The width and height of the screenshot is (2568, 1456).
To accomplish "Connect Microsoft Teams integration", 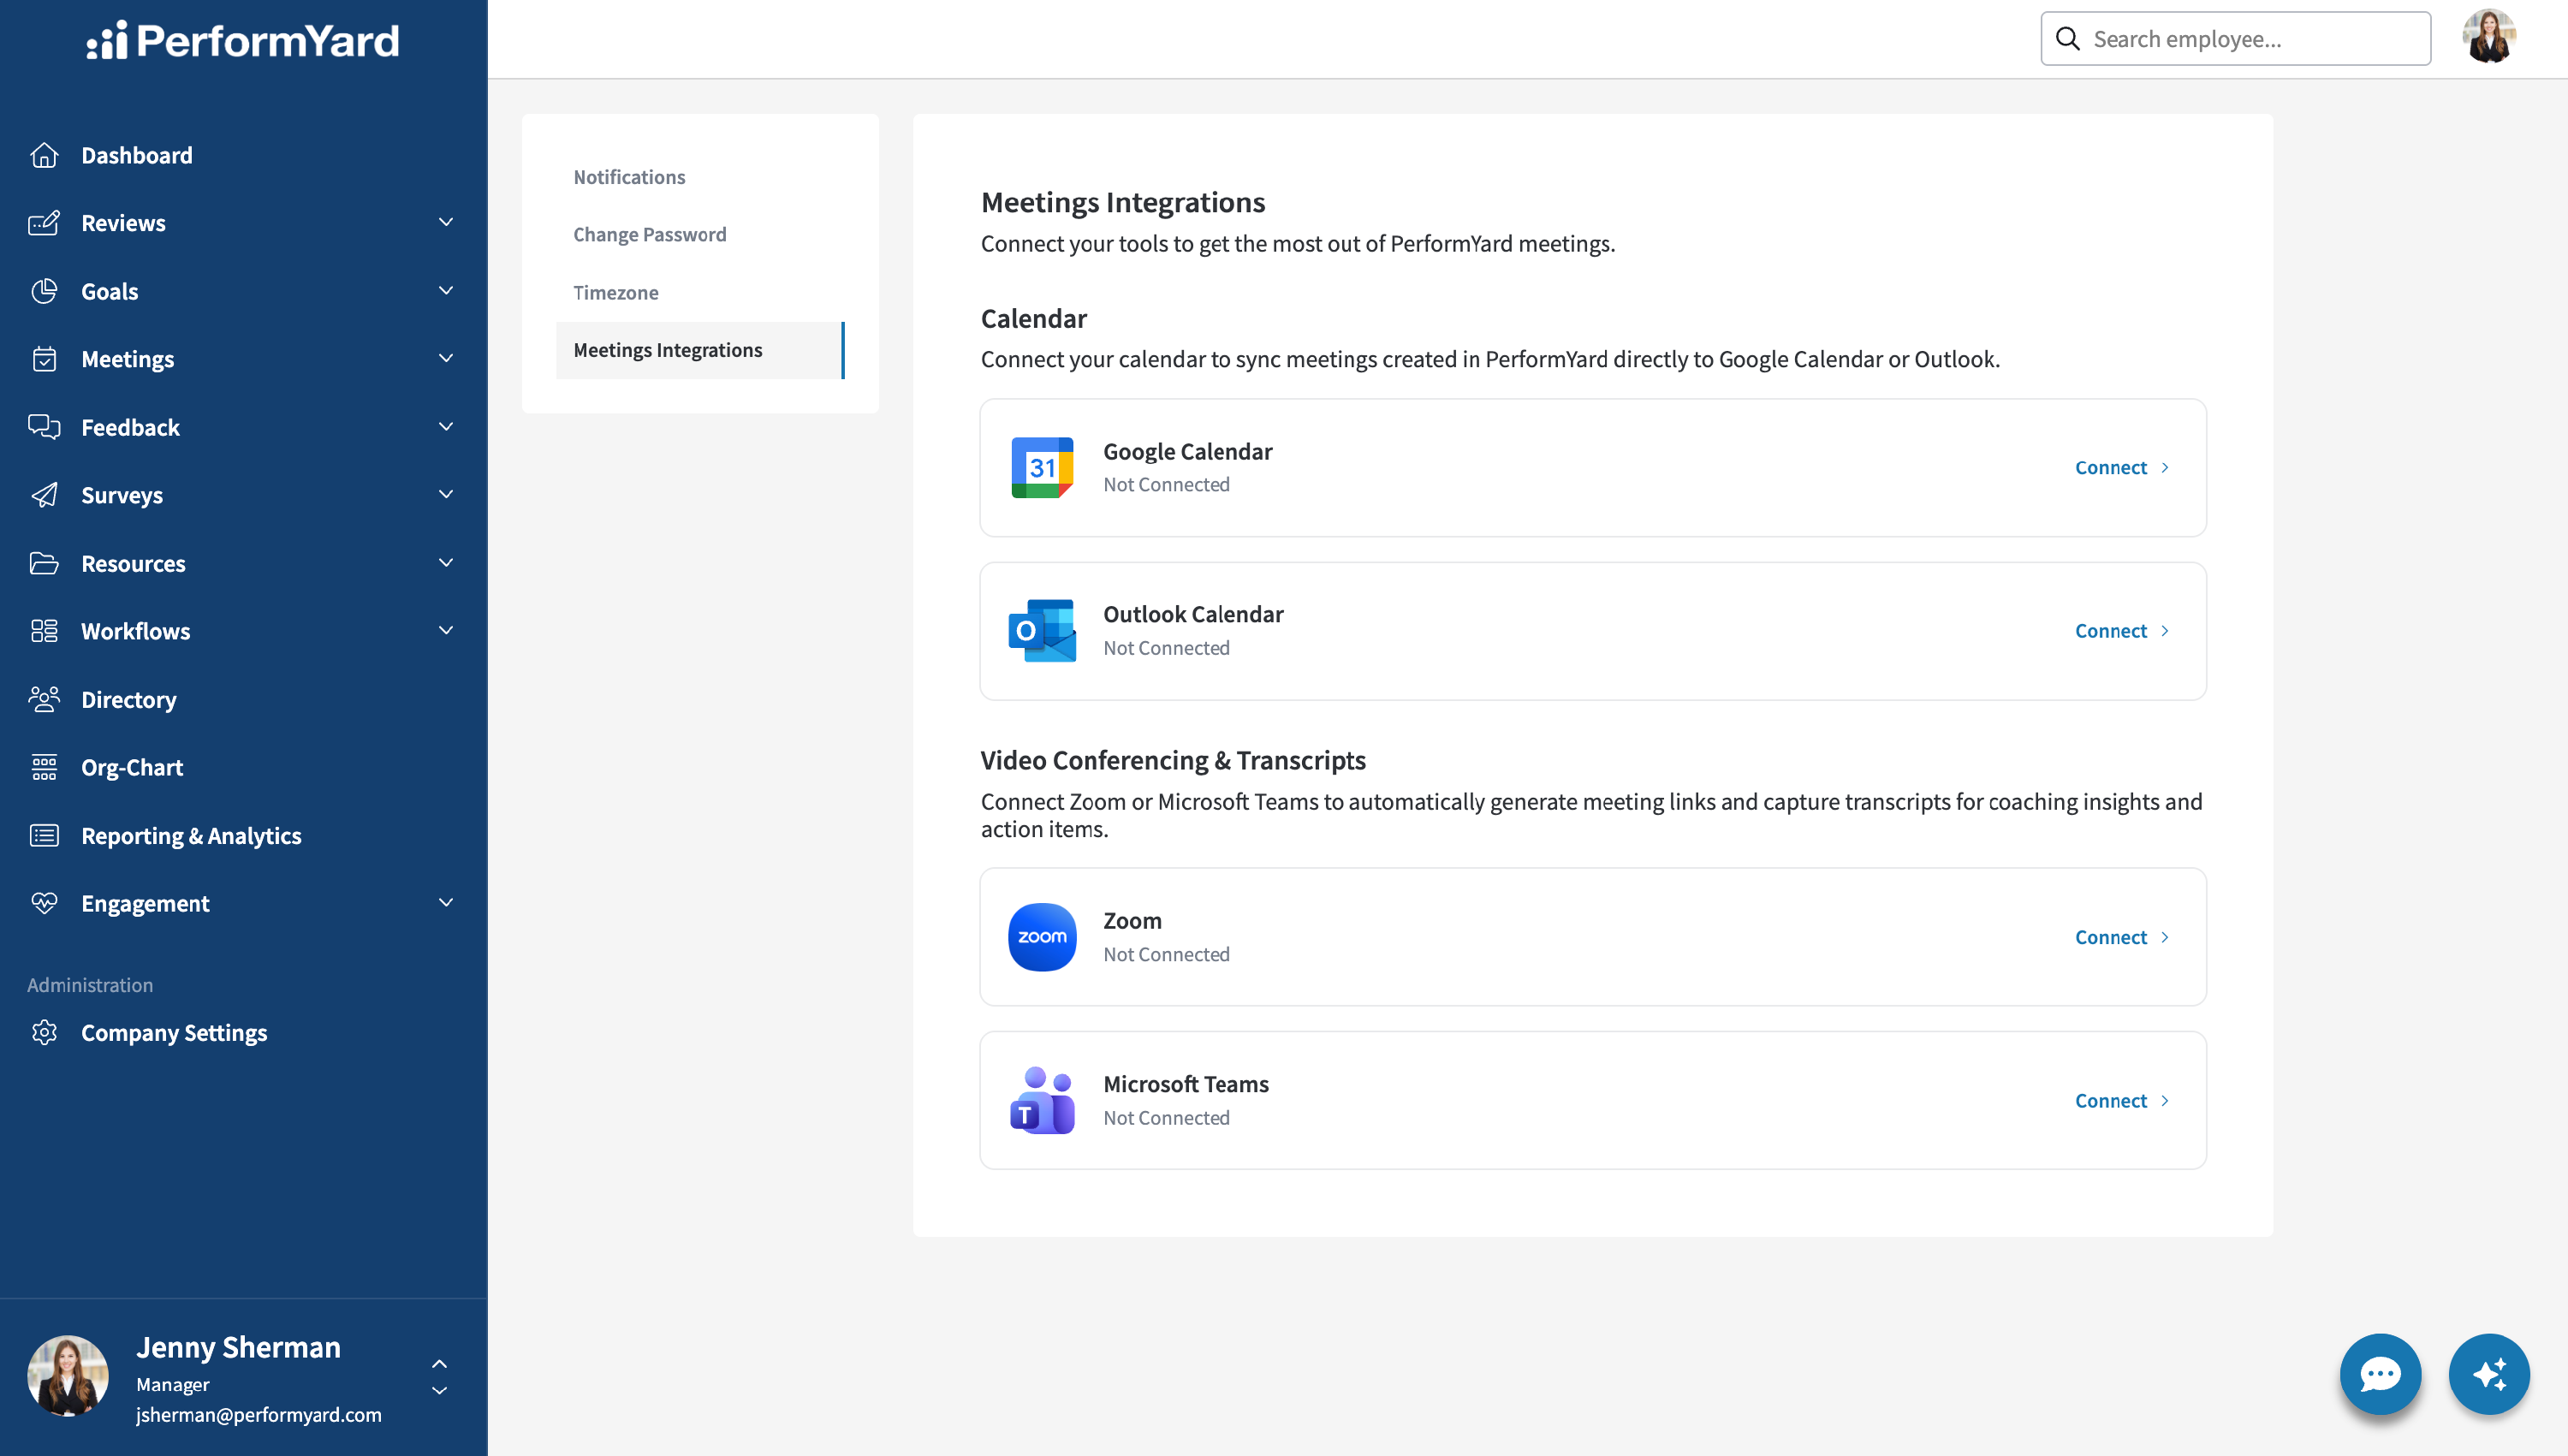I will coord(2121,1100).
